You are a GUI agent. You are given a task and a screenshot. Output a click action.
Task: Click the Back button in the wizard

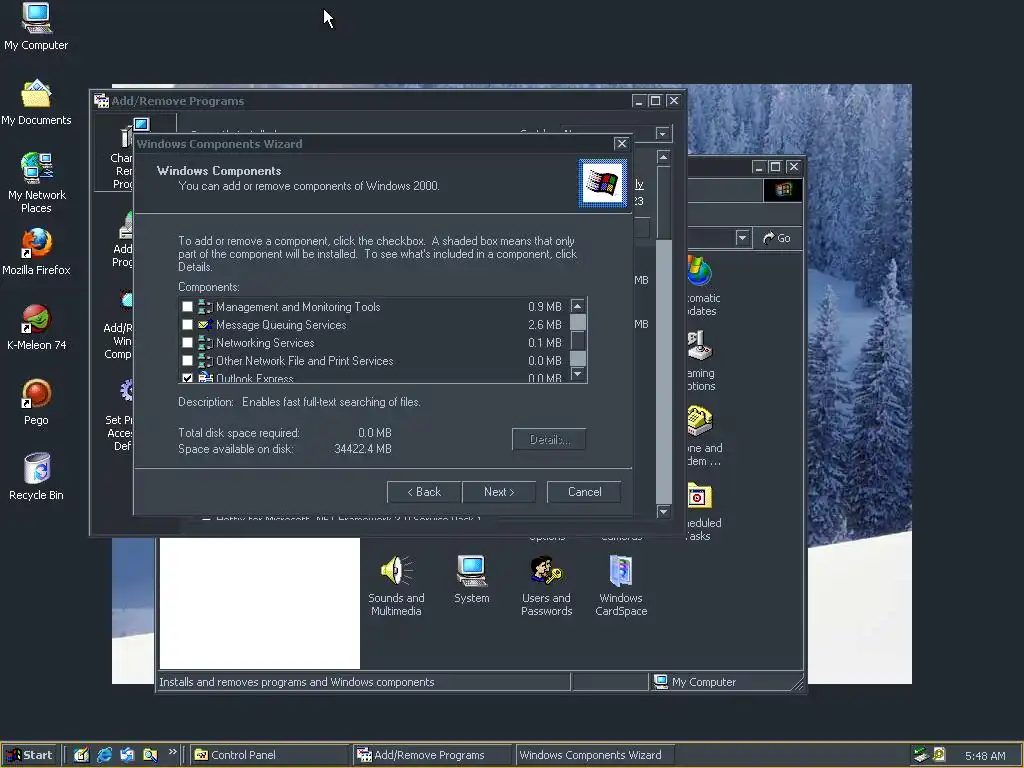[x=424, y=492]
